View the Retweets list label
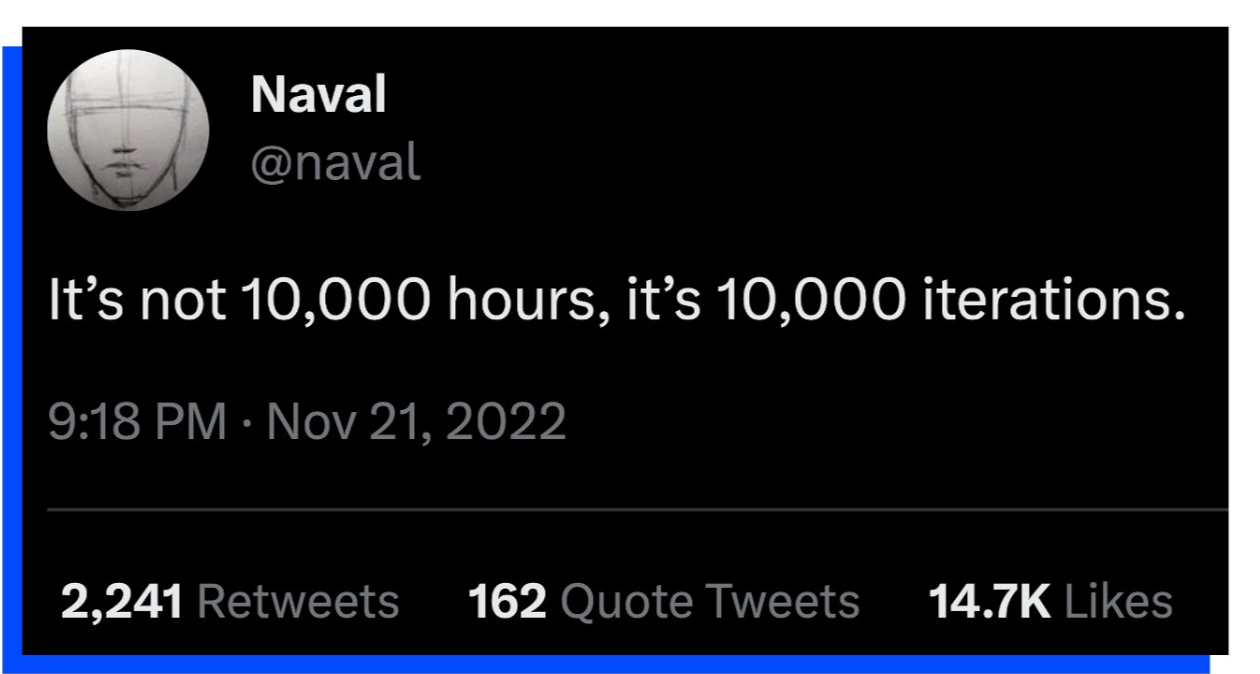1260x674 pixels. point(298,602)
